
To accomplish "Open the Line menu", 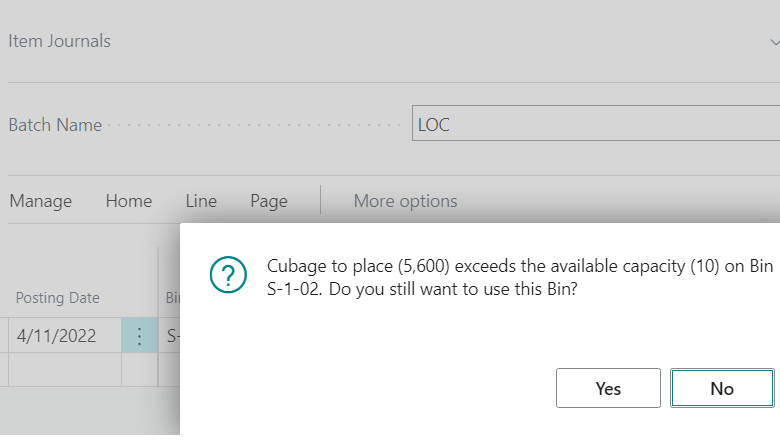I will click(201, 201).
